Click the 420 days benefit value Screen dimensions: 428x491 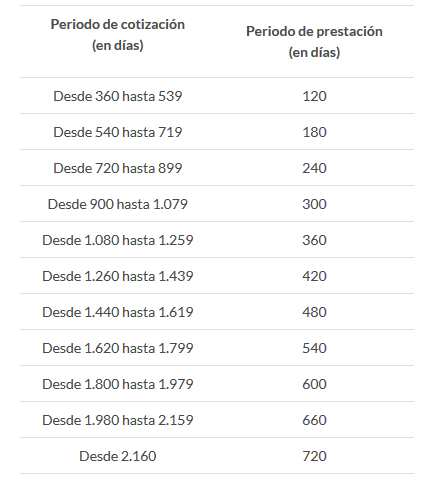(314, 276)
